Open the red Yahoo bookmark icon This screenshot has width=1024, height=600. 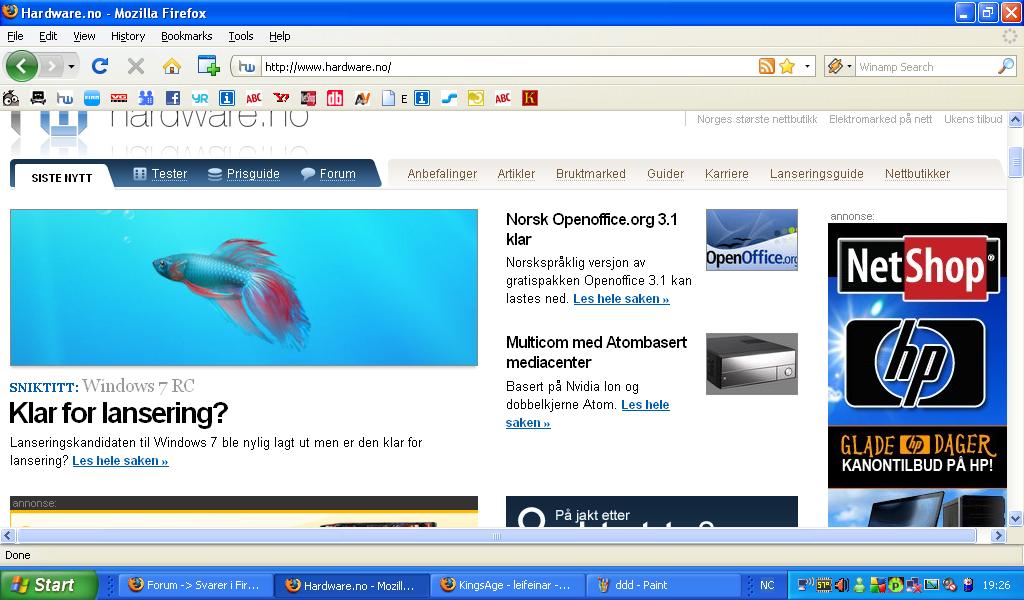[x=281, y=99]
